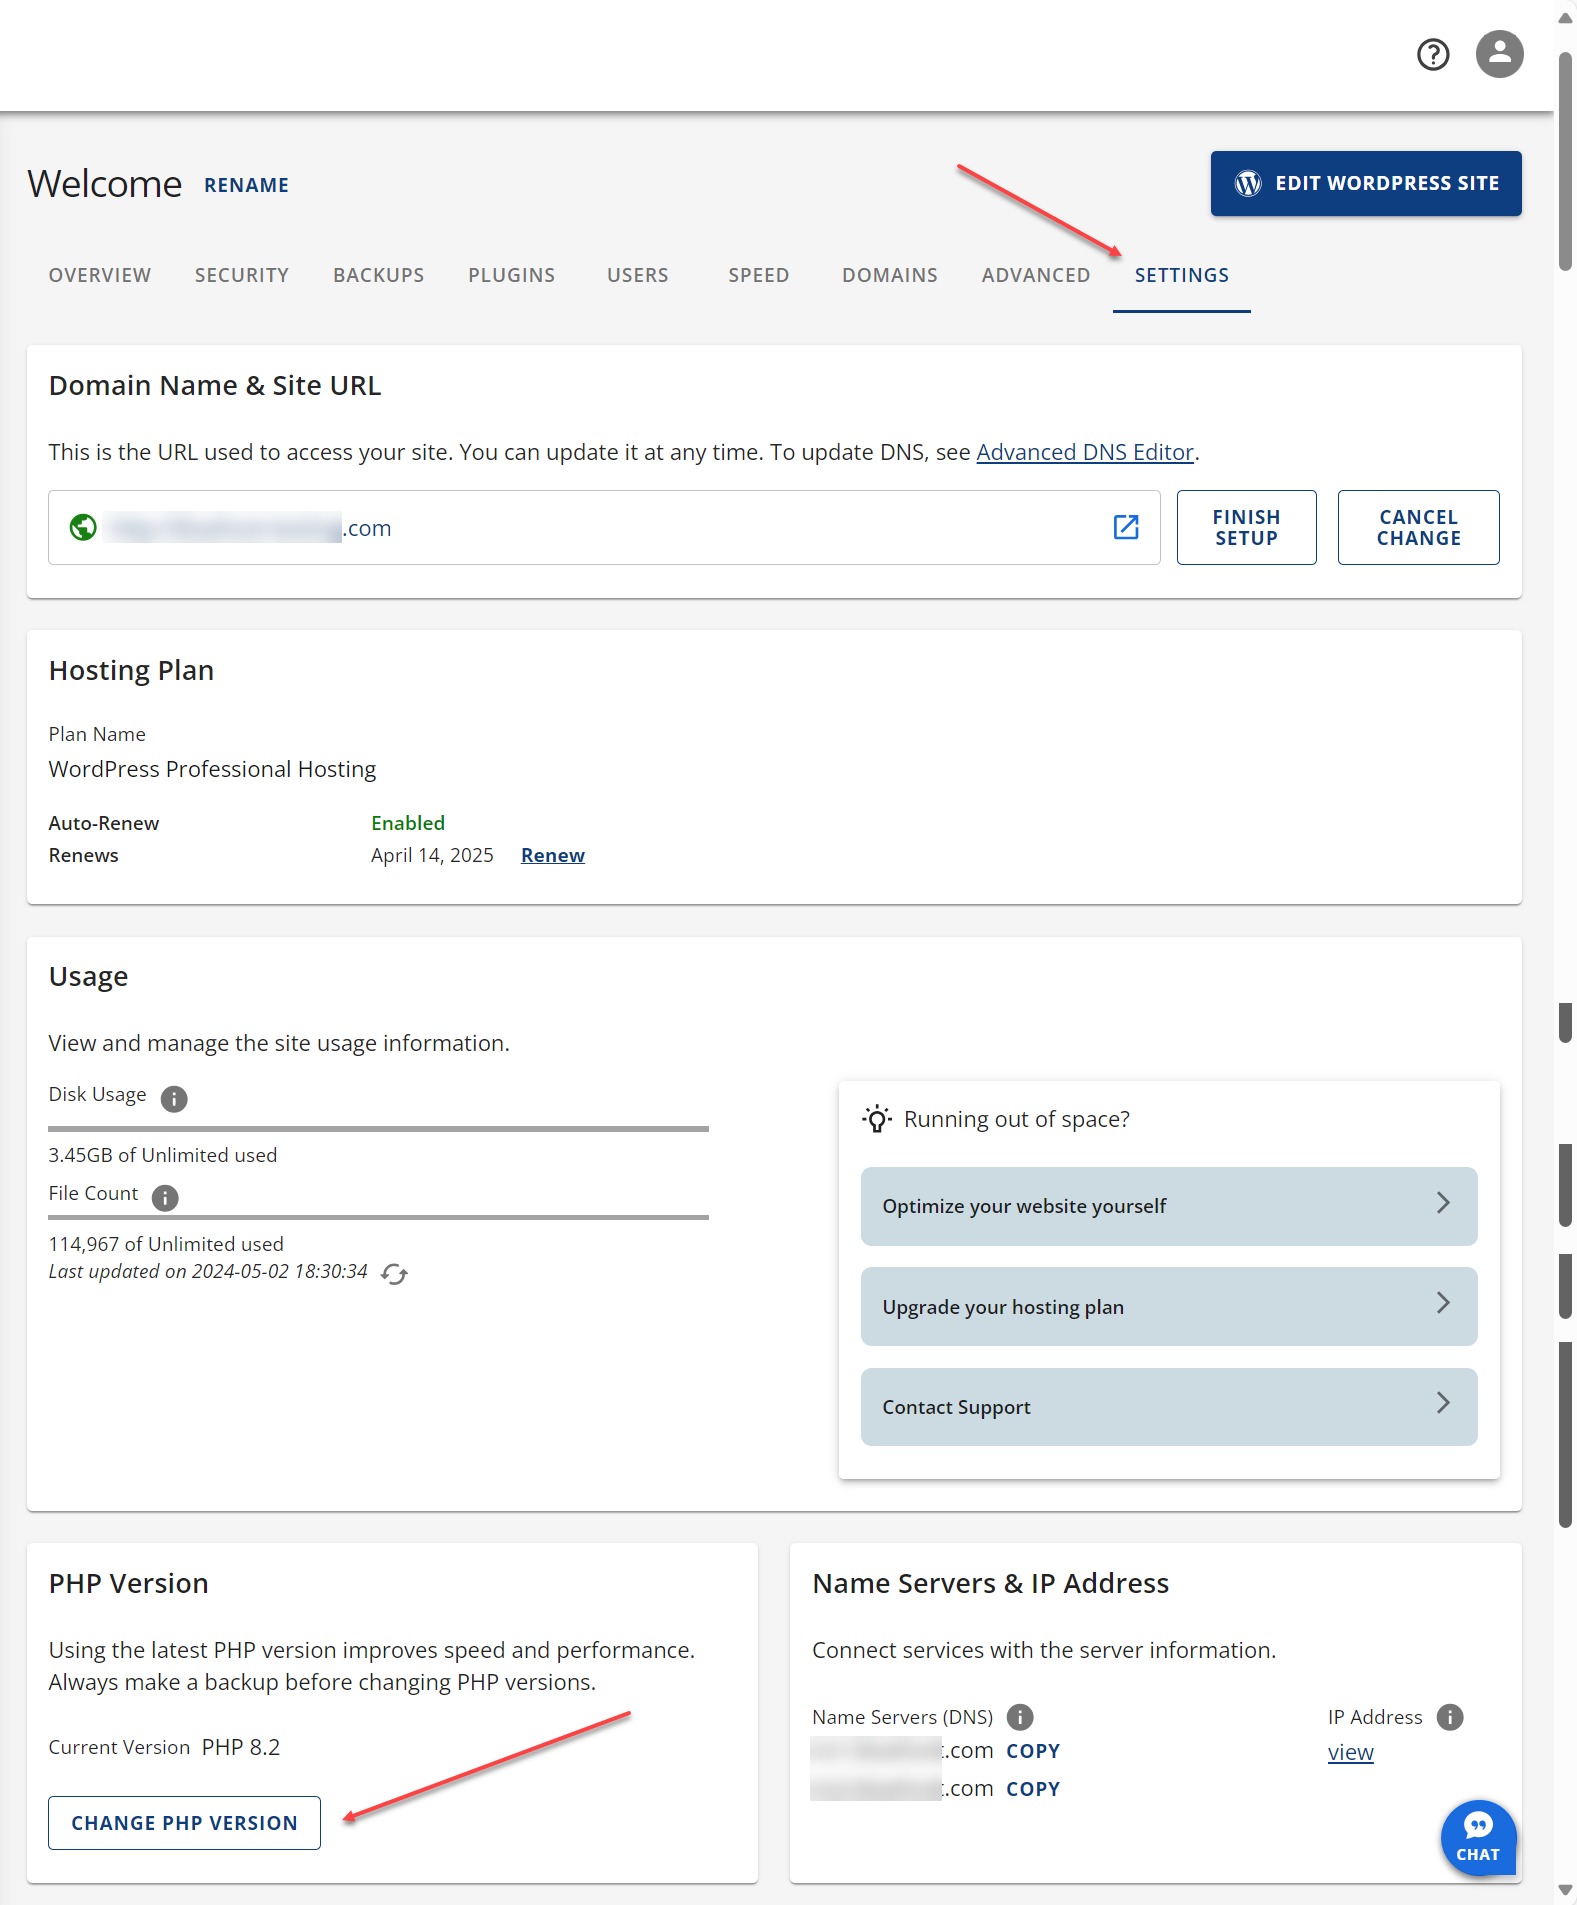
Task: Click the site URL field
Action: click(x=604, y=527)
